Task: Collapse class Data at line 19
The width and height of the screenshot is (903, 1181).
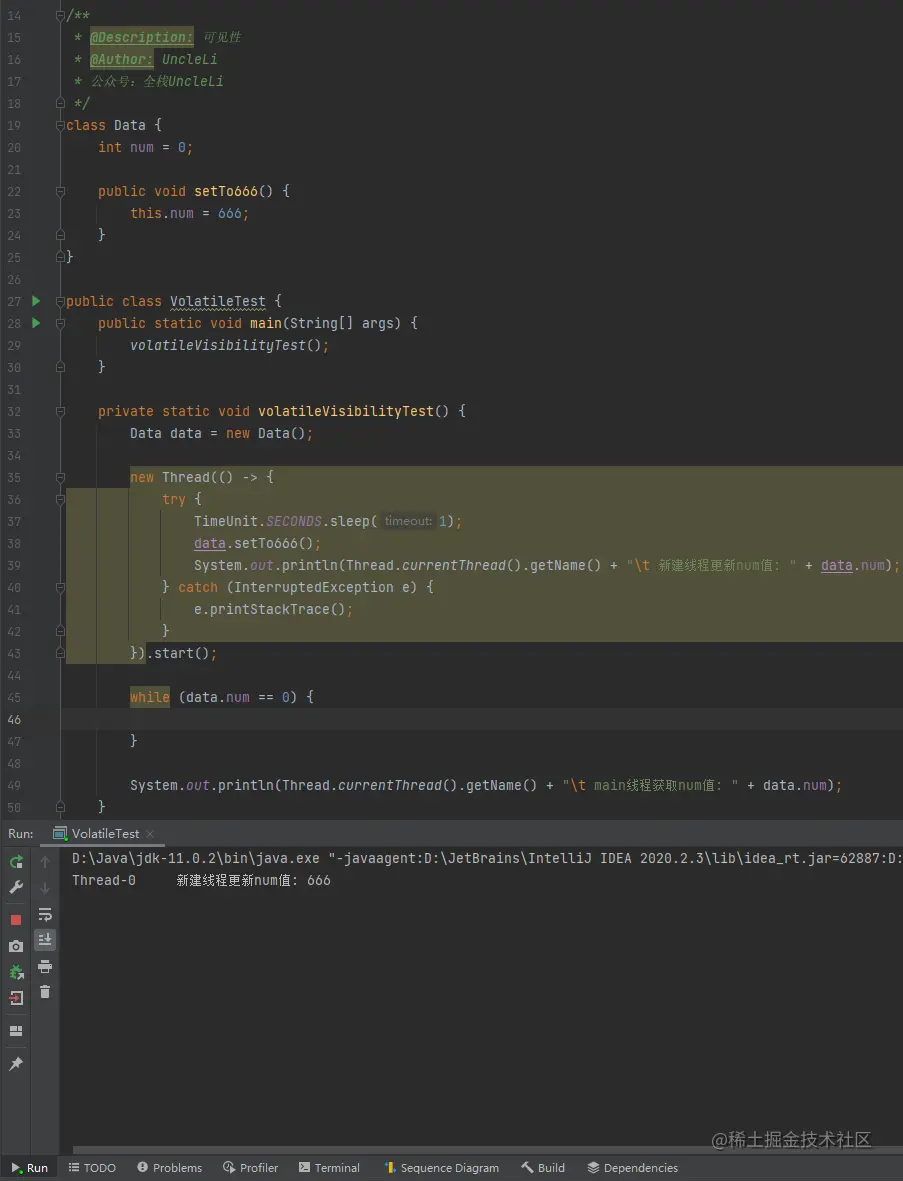Action: [x=60, y=125]
